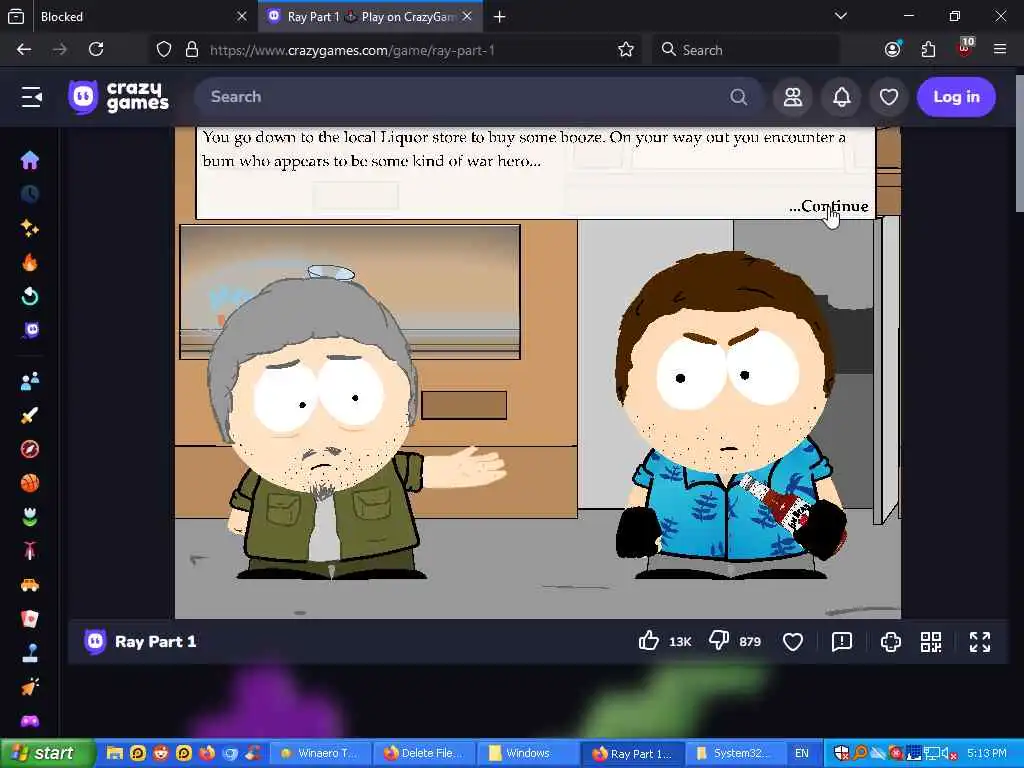Dislike the game with thumbs down
Viewport: 1024px width, 768px height.
click(x=719, y=641)
